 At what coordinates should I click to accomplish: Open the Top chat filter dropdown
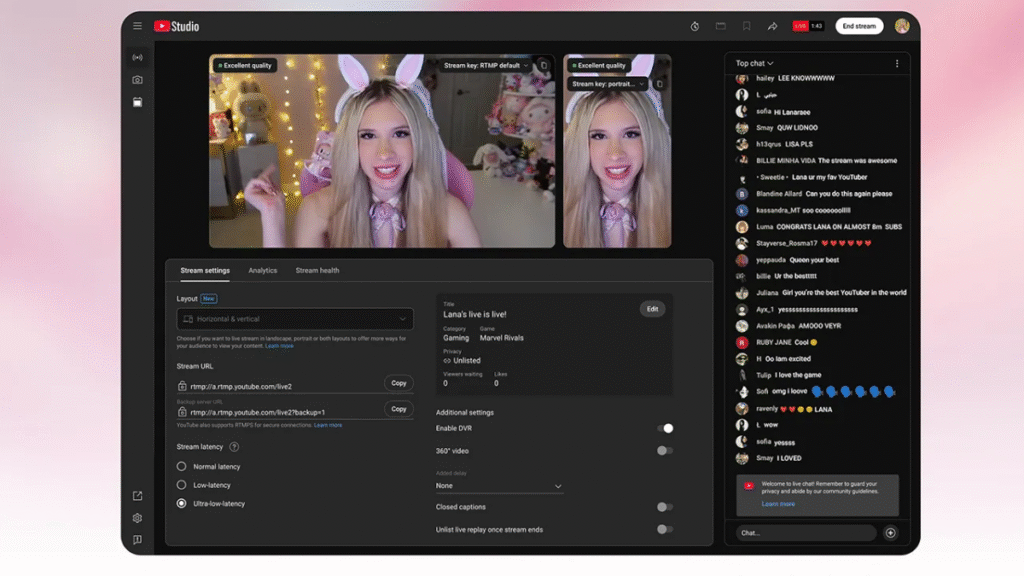click(753, 62)
